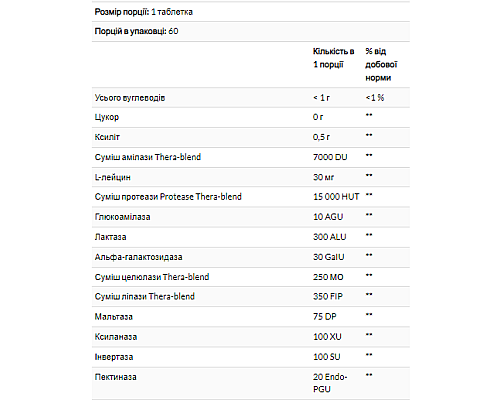Click the 'Інвертаза' ingredient name

click(114, 357)
